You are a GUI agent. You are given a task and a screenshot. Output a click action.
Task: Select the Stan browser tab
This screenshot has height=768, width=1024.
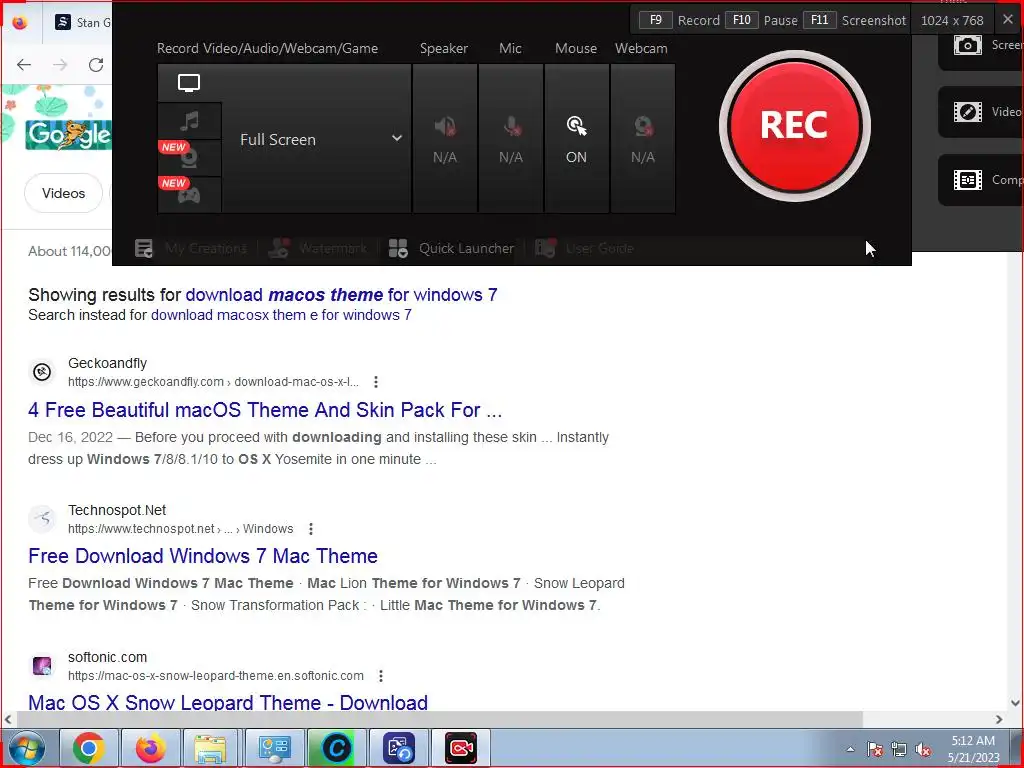point(83,22)
